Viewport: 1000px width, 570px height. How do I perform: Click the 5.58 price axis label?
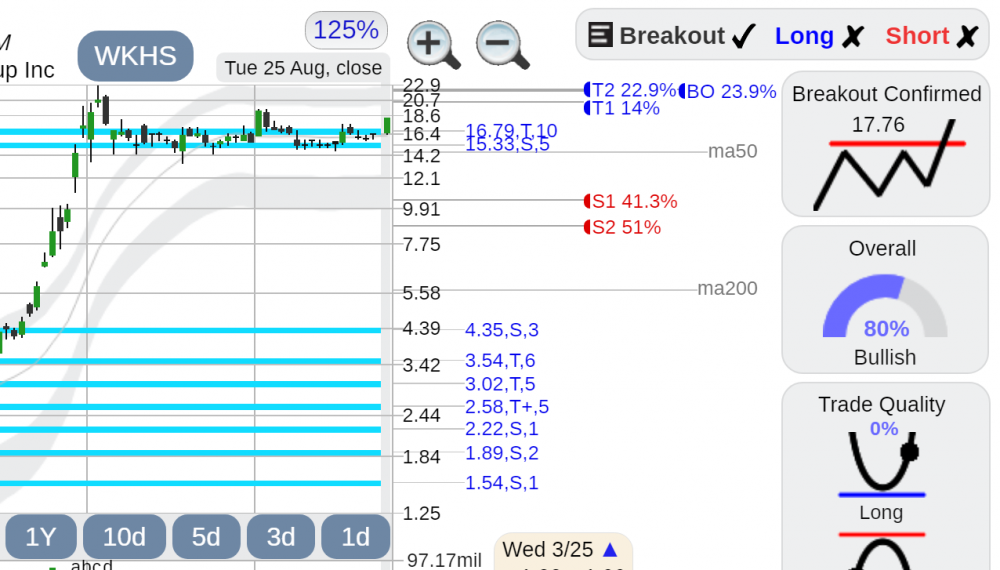pos(422,293)
